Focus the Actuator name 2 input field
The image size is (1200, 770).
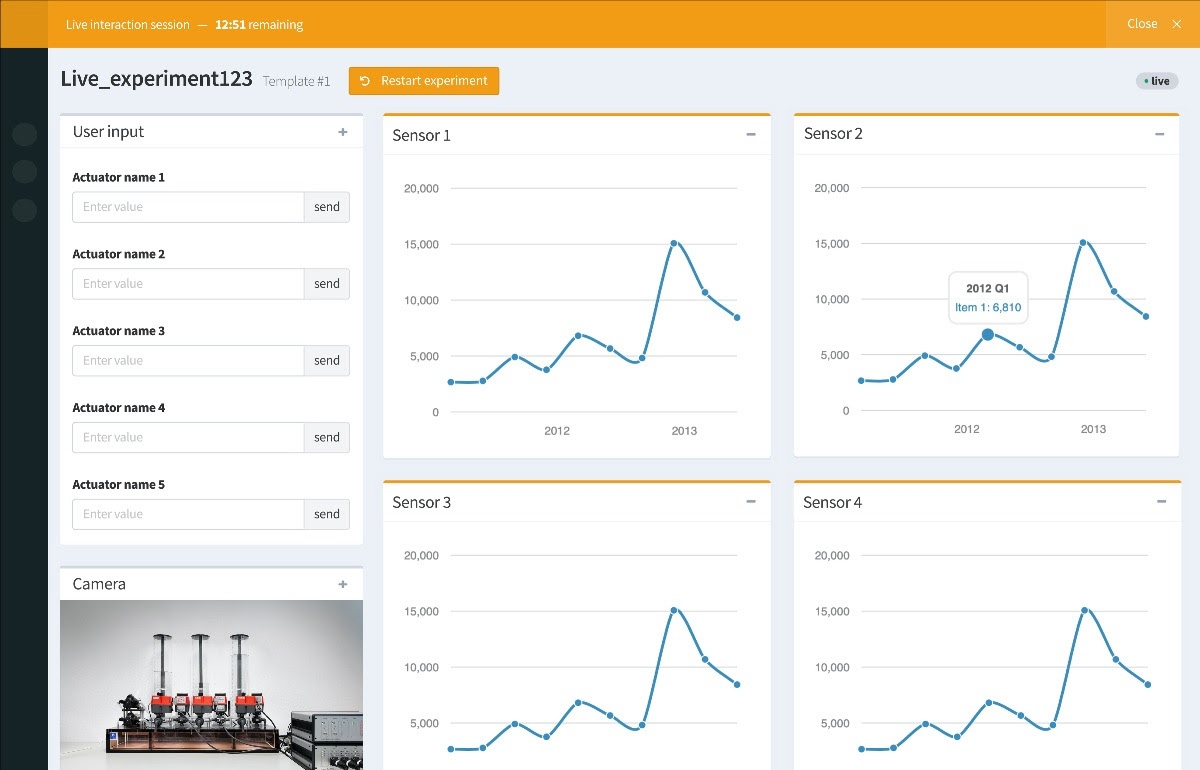[188, 284]
